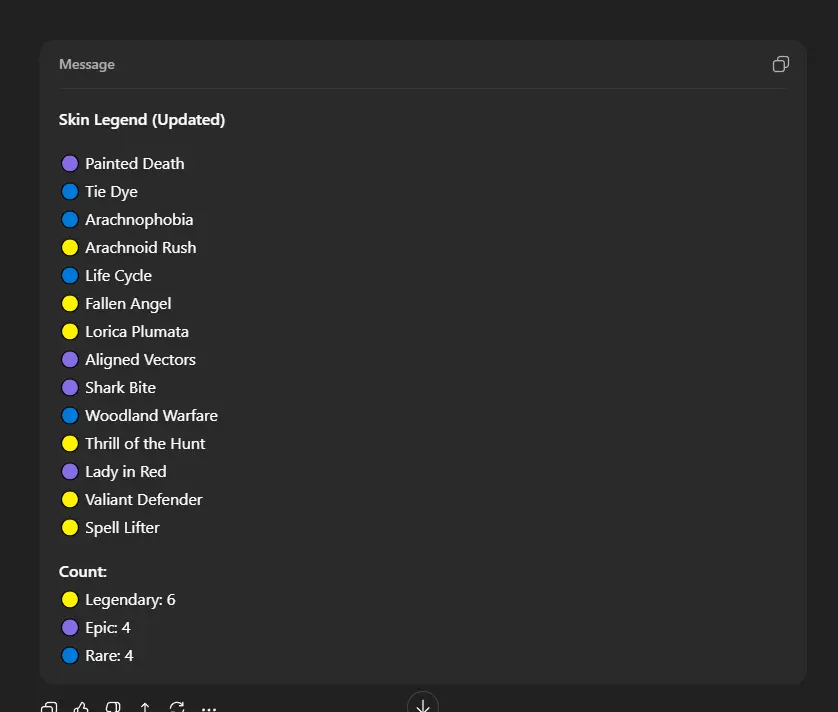Click the Fallen Angel entry text
This screenshot has height=712, width=838.
128,303
